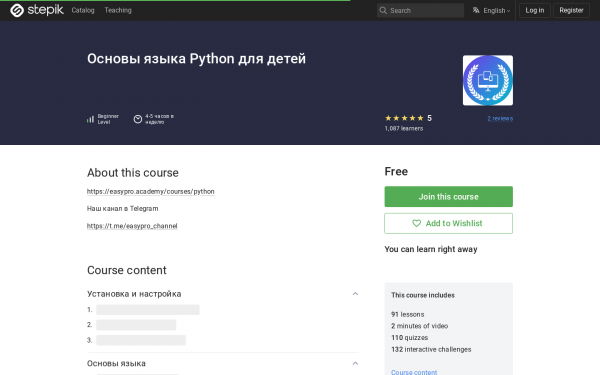Click the About this course heading

coord(133,173)
